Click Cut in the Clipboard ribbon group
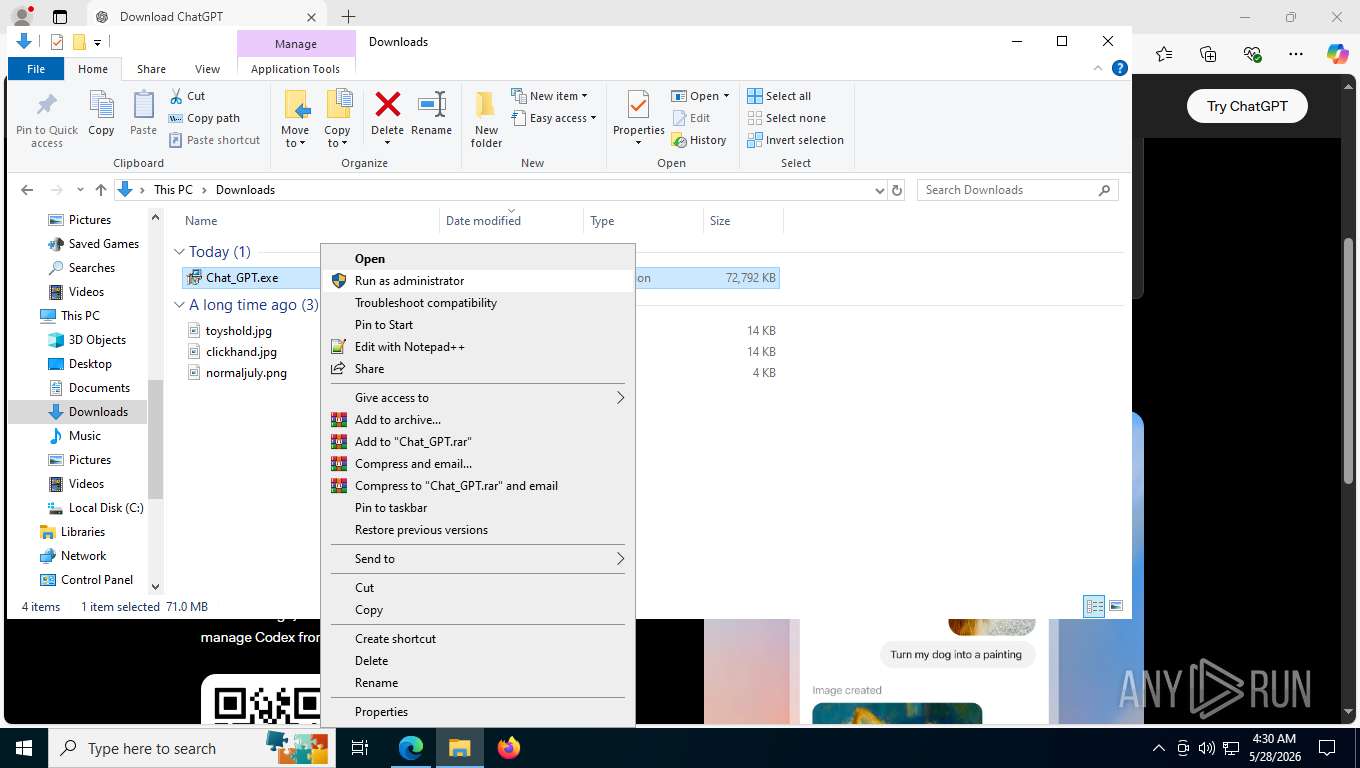 [x=186, y=96]
